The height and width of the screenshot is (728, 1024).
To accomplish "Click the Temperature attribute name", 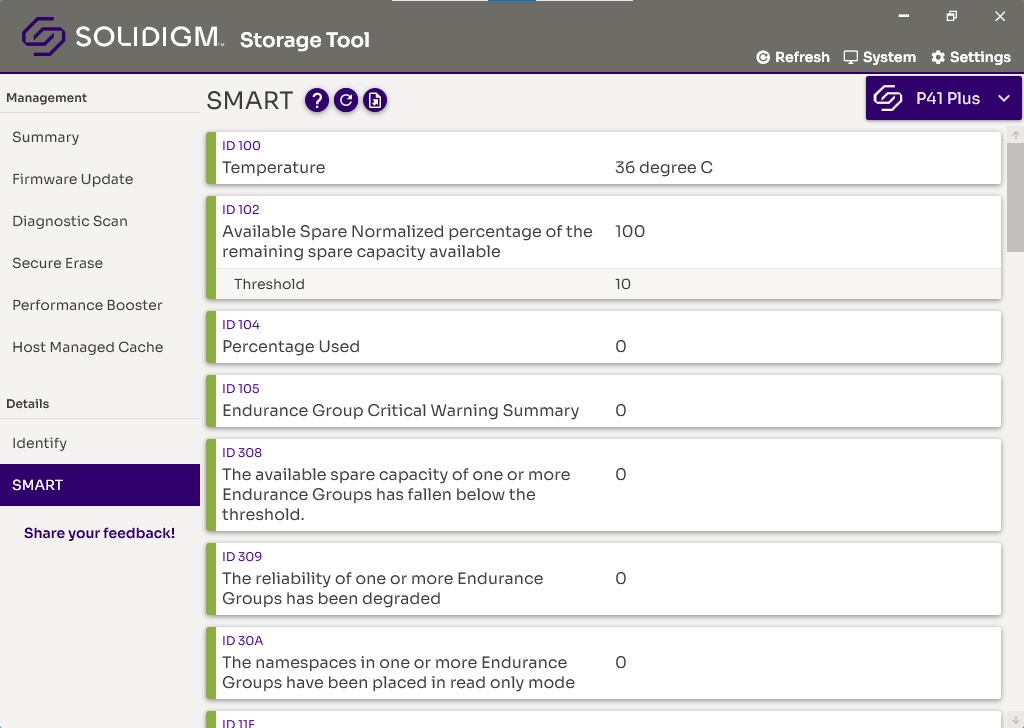I will (274, 168).
